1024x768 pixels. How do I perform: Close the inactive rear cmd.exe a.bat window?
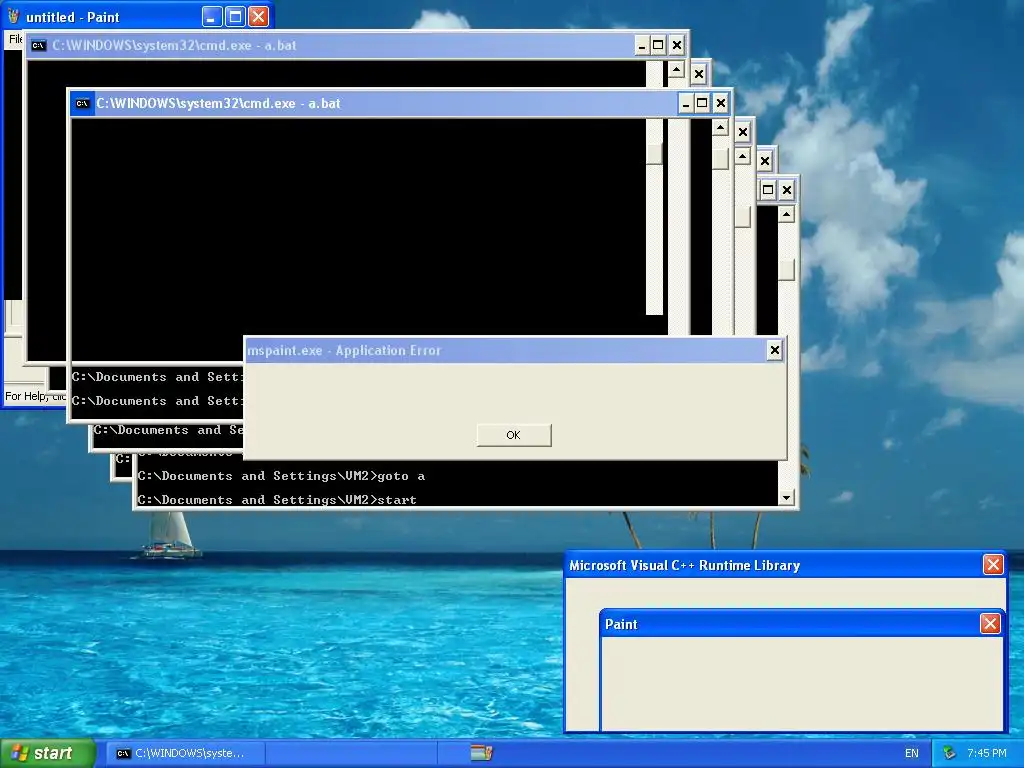[677, 45]
